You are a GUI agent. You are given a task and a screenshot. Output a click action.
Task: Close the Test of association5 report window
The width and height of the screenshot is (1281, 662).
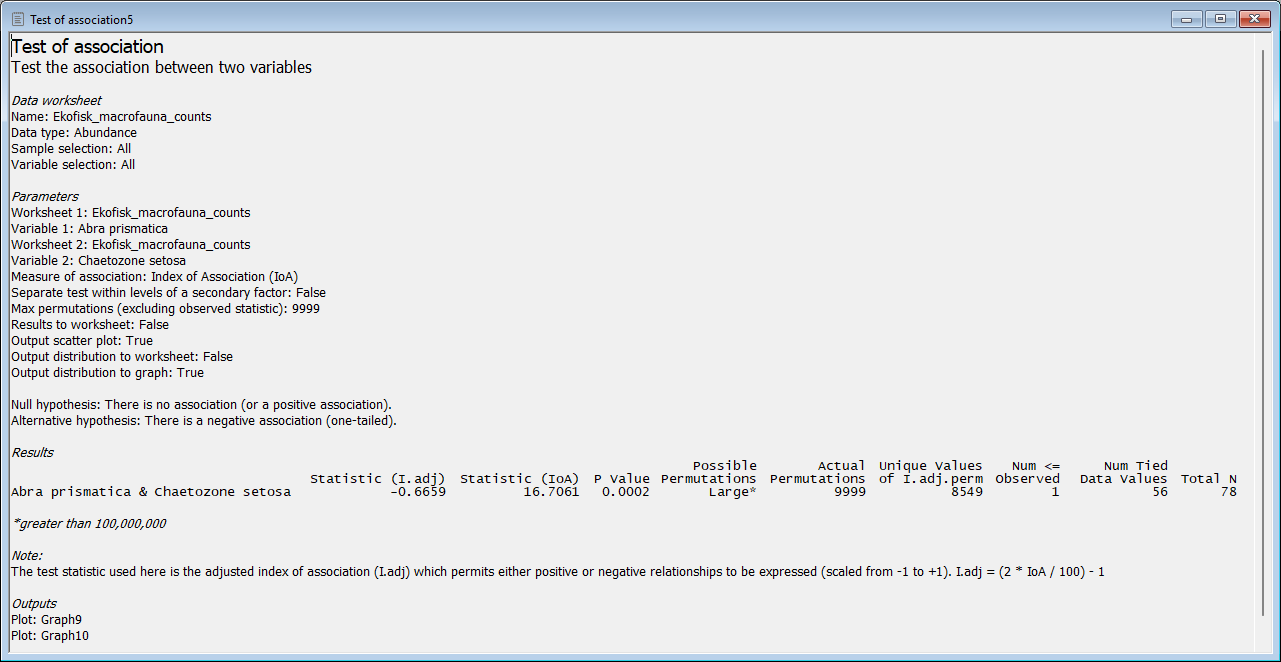coord(1254,18)
